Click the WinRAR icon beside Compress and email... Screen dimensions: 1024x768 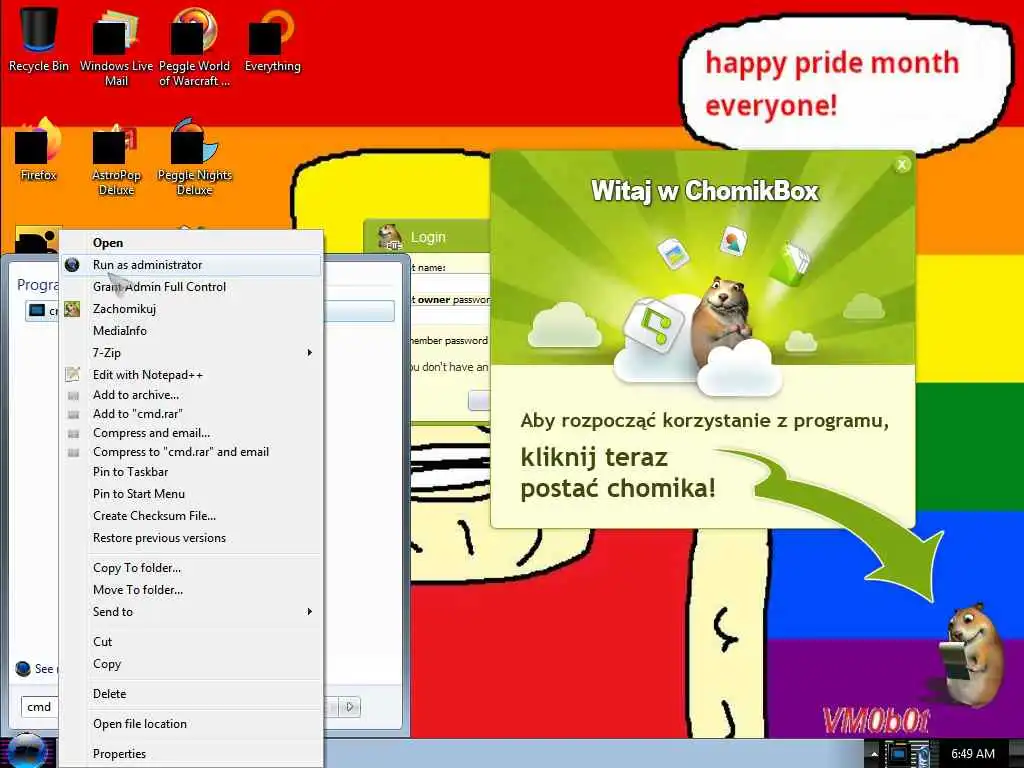(x=73, y=433)
